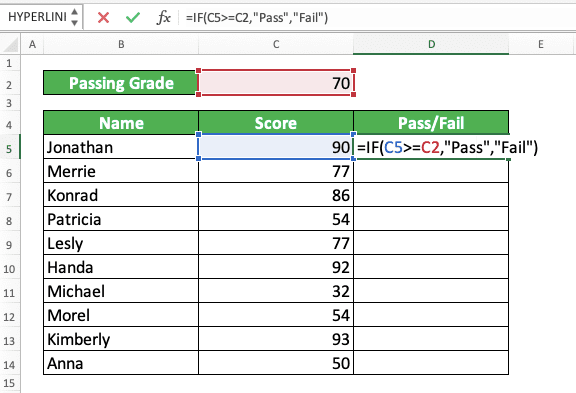Select Anna's score 50

coord(276,363)
